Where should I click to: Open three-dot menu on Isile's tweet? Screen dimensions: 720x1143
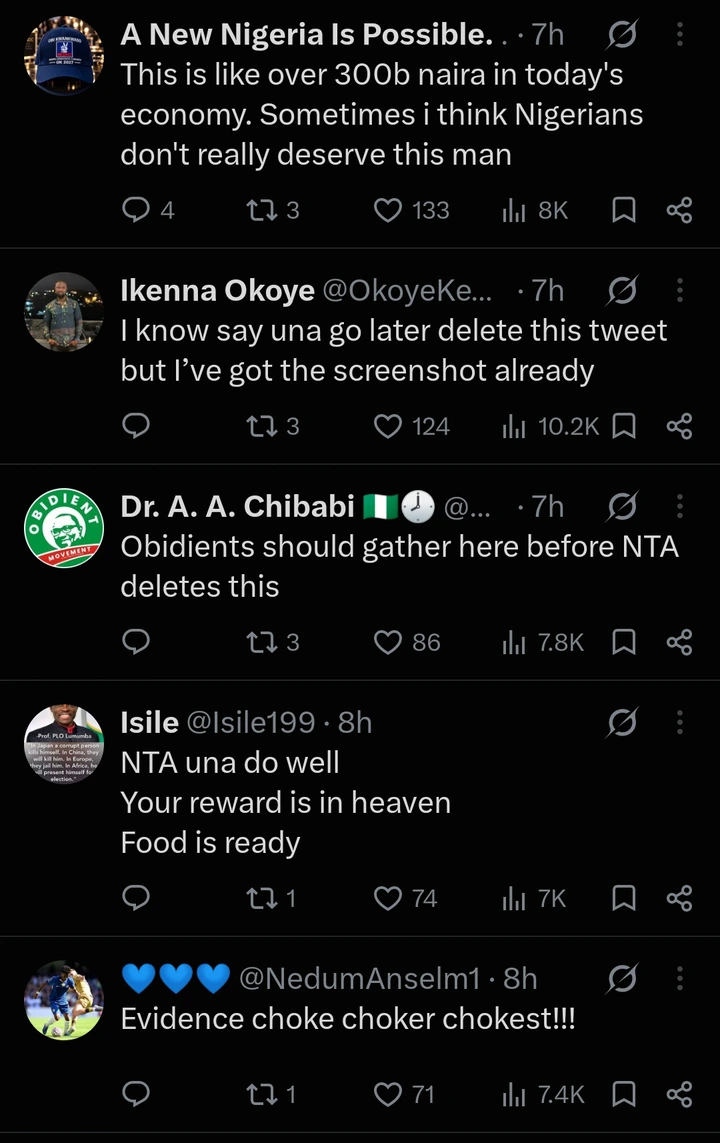click(680, 722)
